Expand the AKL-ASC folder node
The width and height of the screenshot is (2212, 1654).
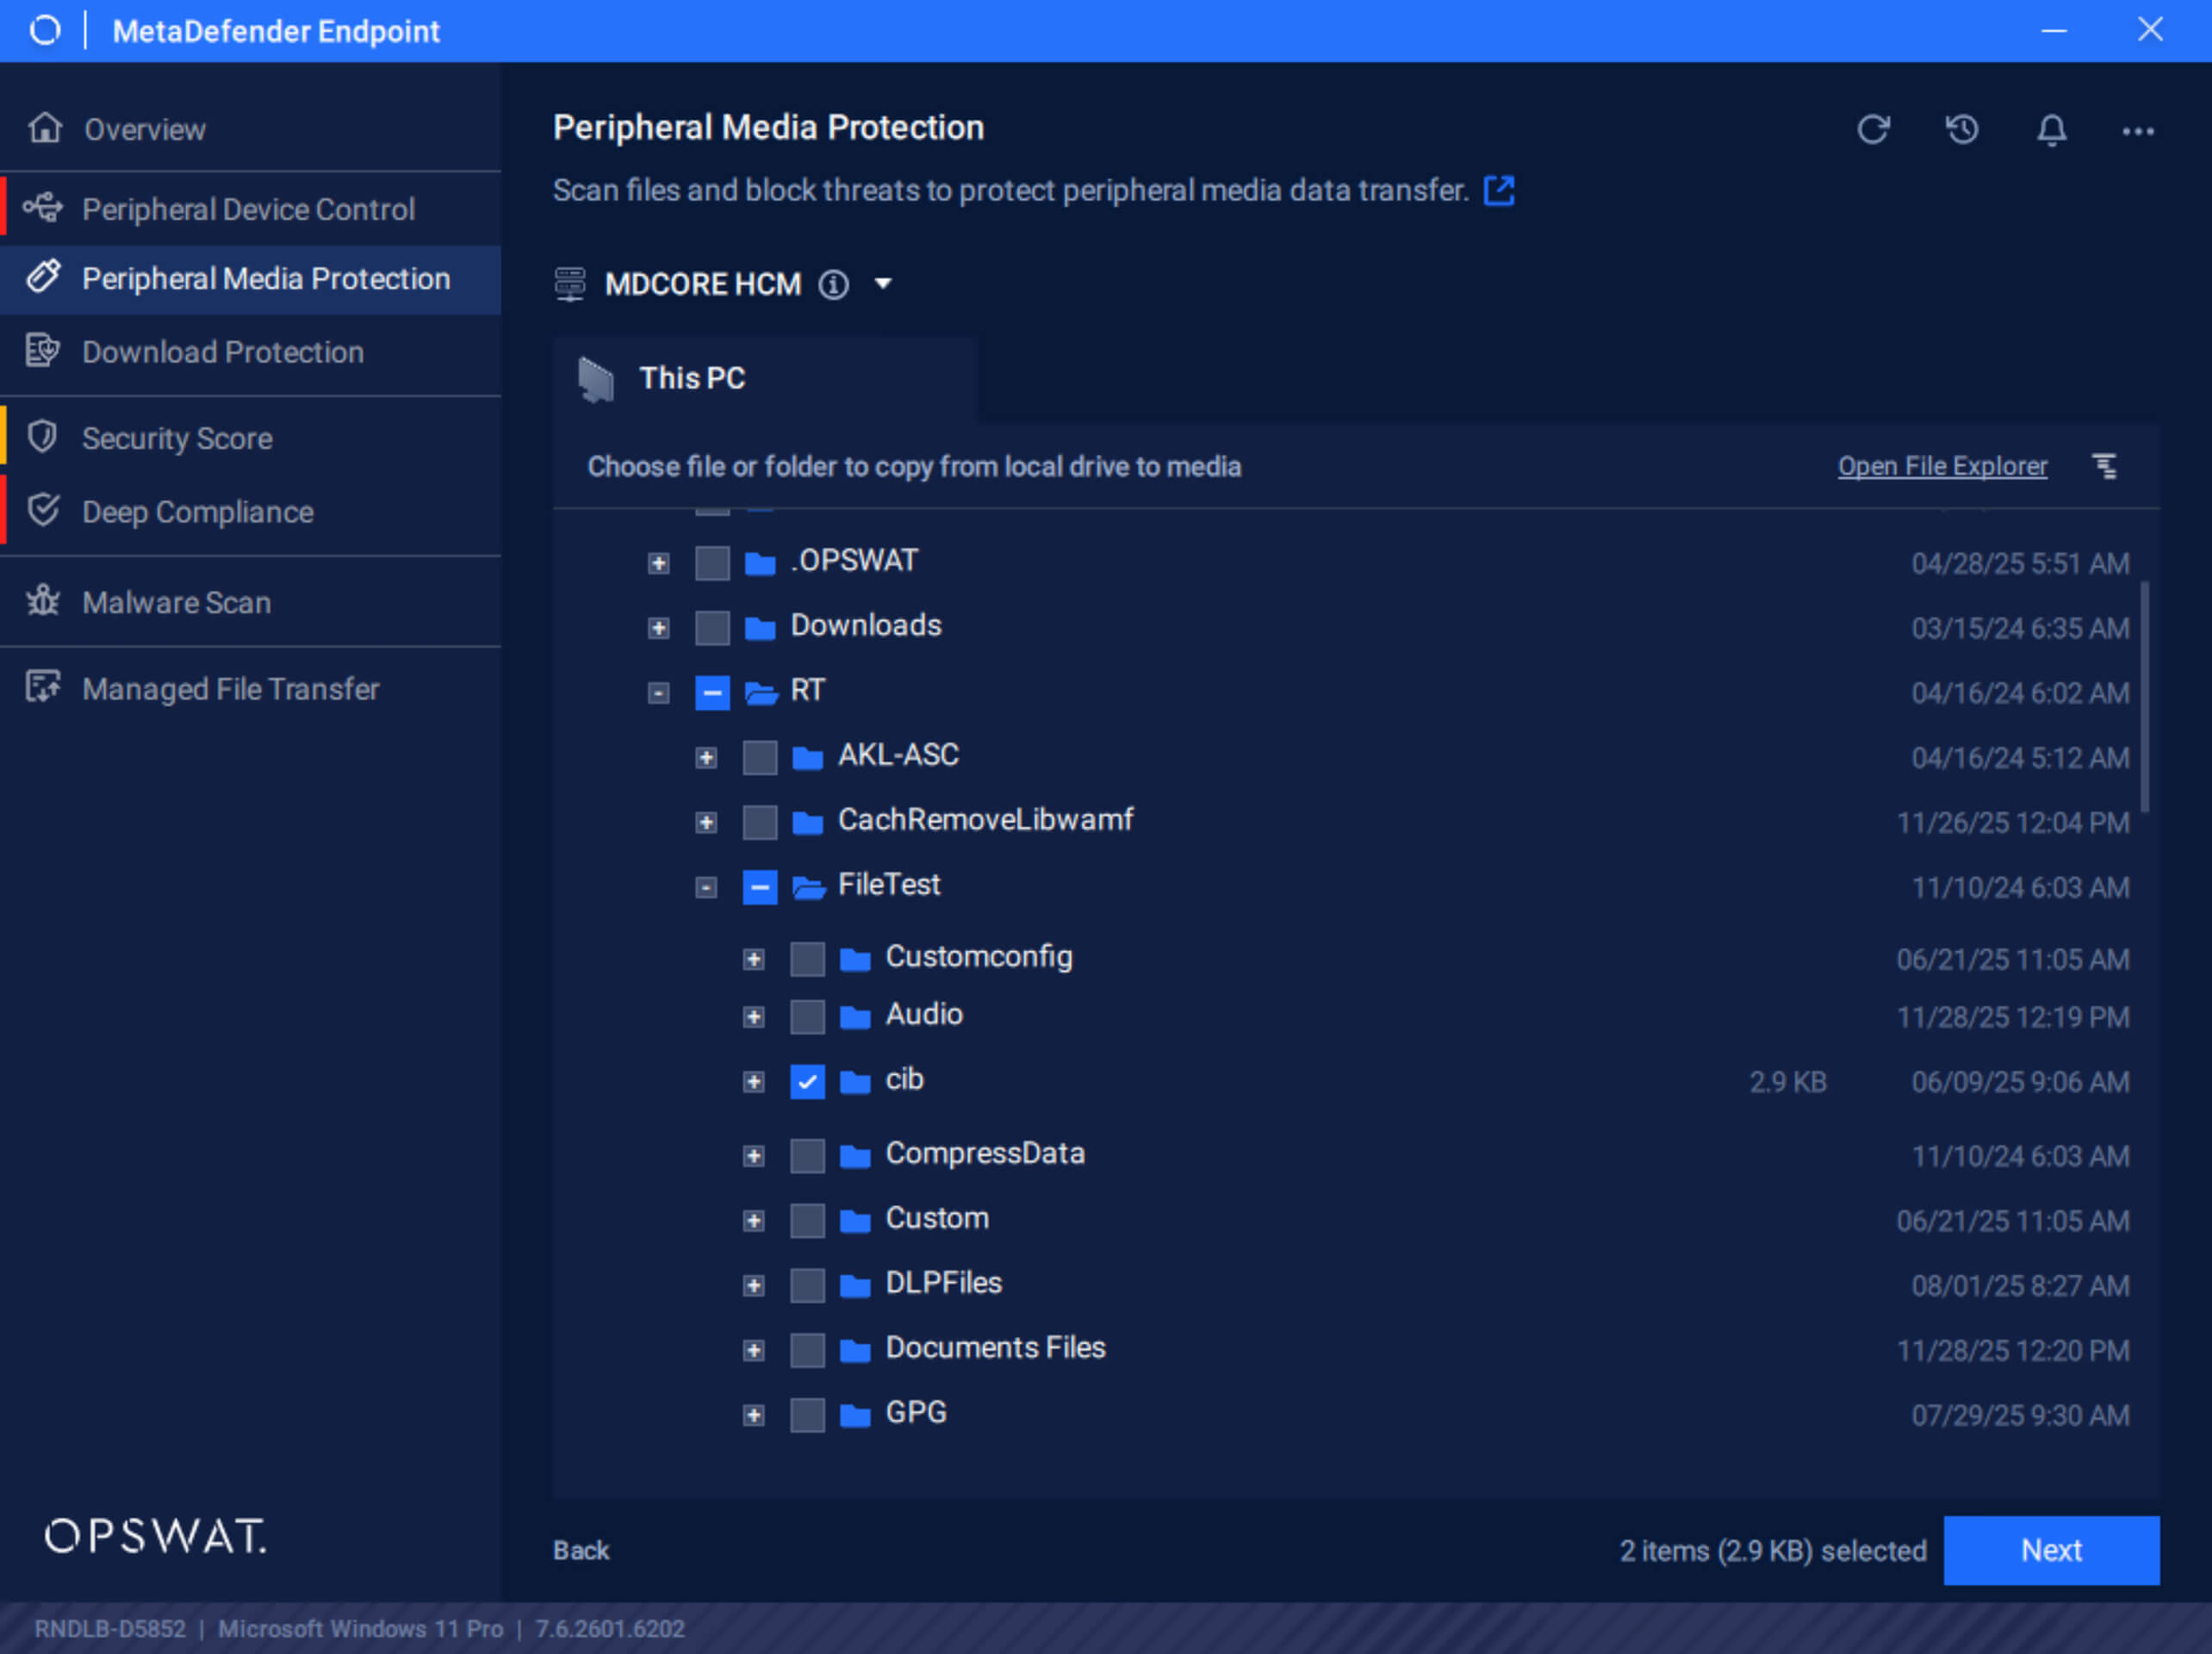706,758
